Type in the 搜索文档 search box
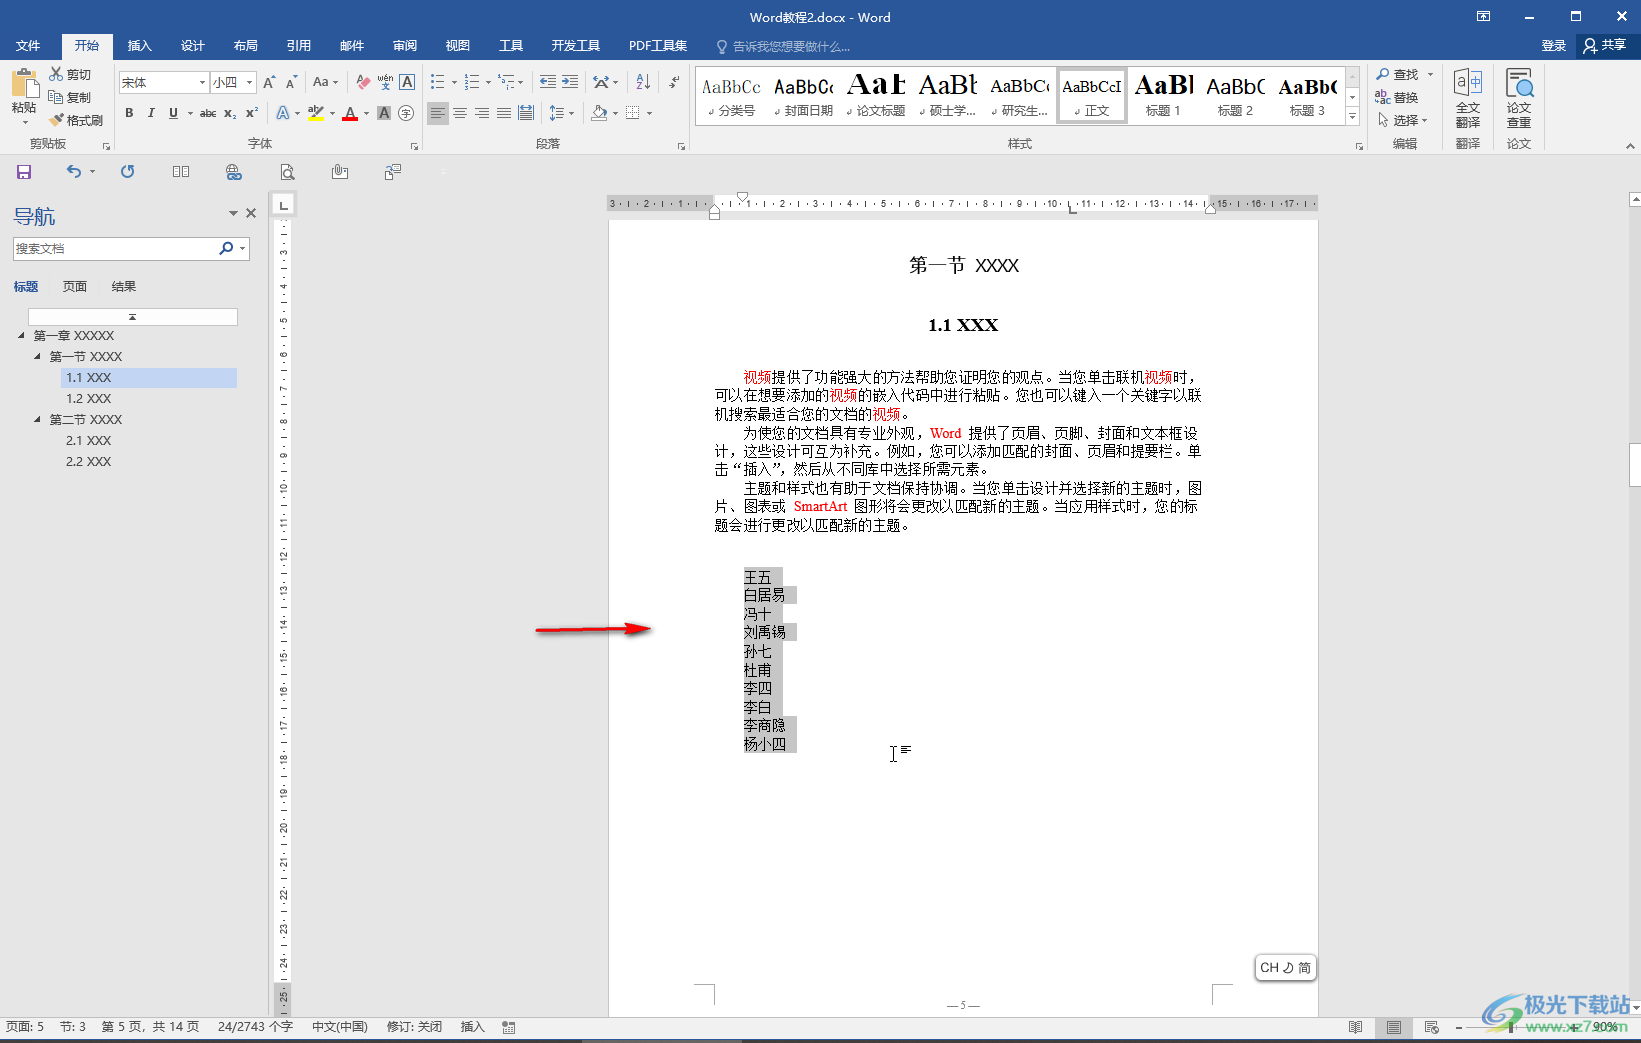The height and width of the screenshot is (1043, 1641). (x=115, y=248)
